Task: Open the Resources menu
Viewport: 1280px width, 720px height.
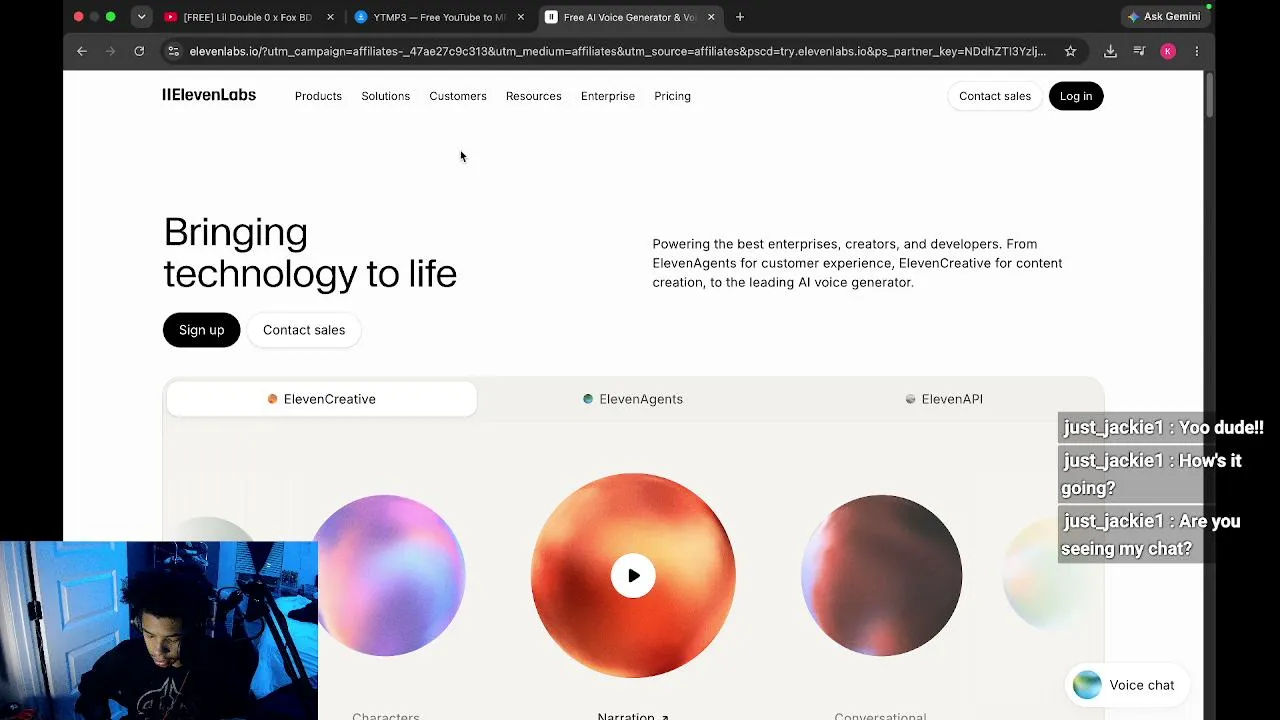Action: coord(533,96)
